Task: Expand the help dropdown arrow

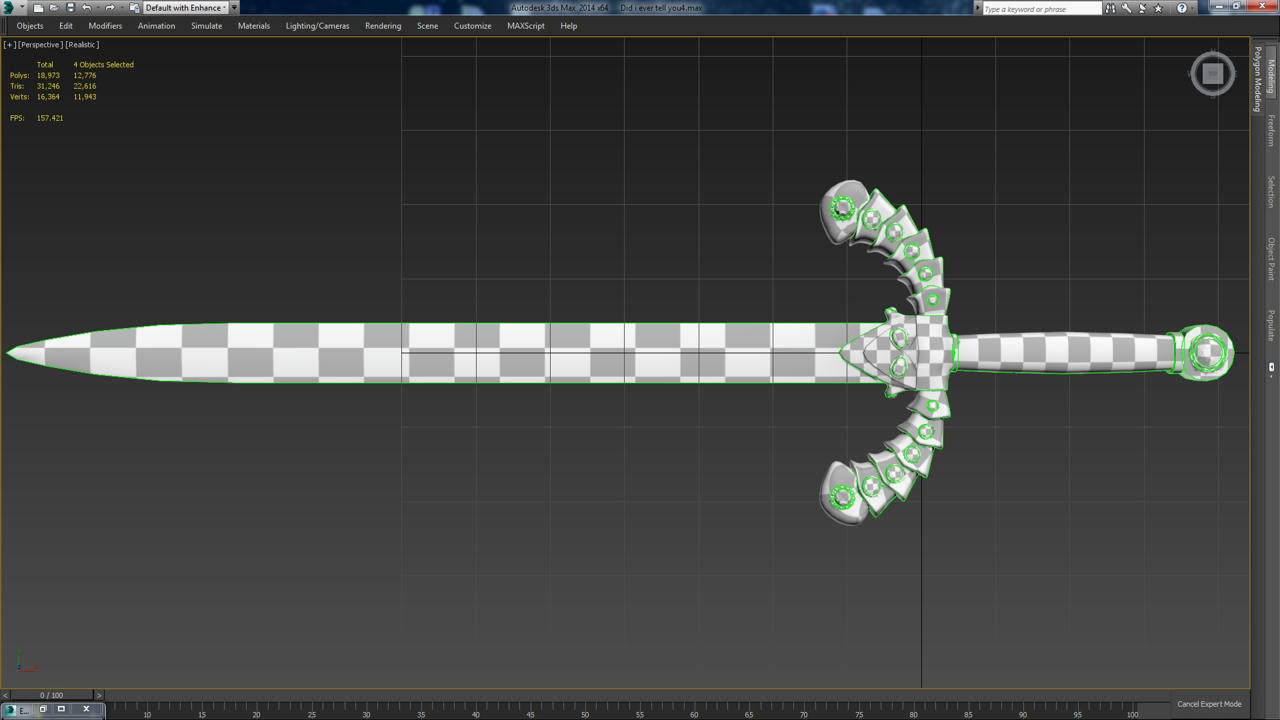Action: point(1194,8)
